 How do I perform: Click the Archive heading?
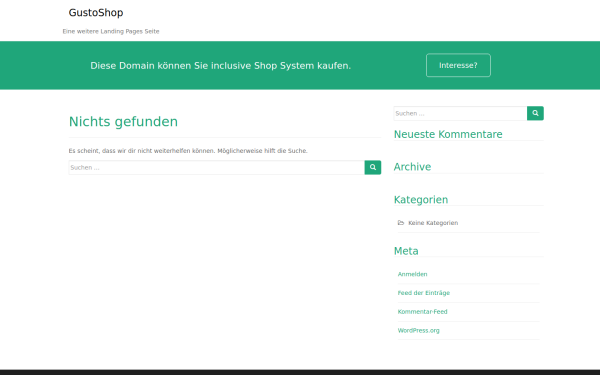click(x=412, y=167)
